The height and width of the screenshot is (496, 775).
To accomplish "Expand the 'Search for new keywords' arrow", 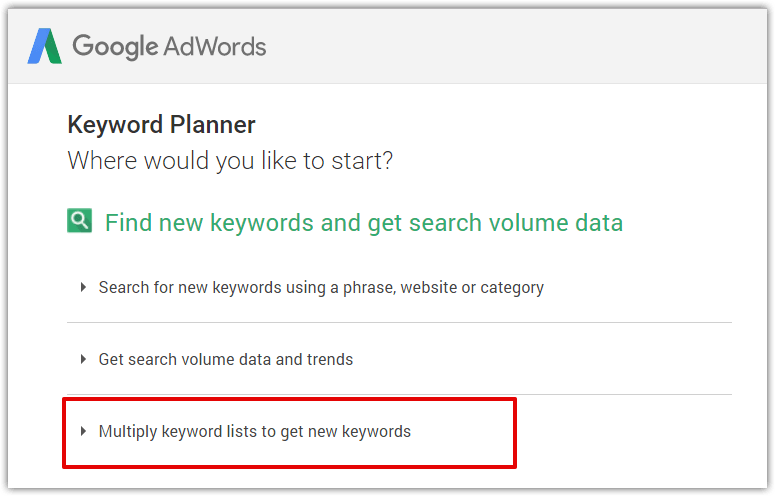I will point(84,287).
